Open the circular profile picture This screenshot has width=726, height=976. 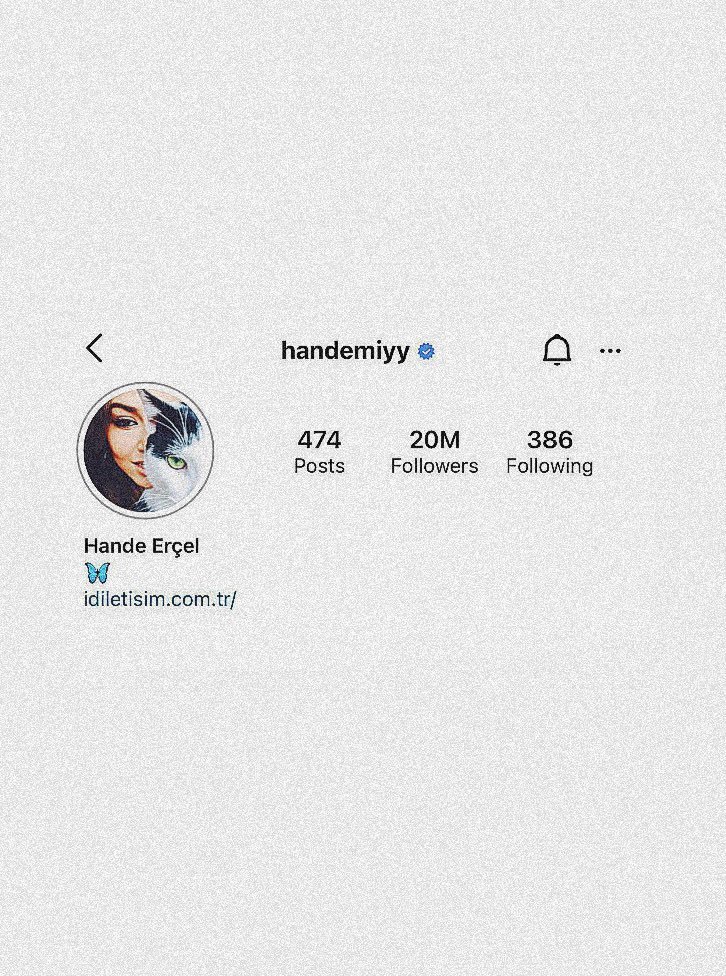click(x=146, y=450)
